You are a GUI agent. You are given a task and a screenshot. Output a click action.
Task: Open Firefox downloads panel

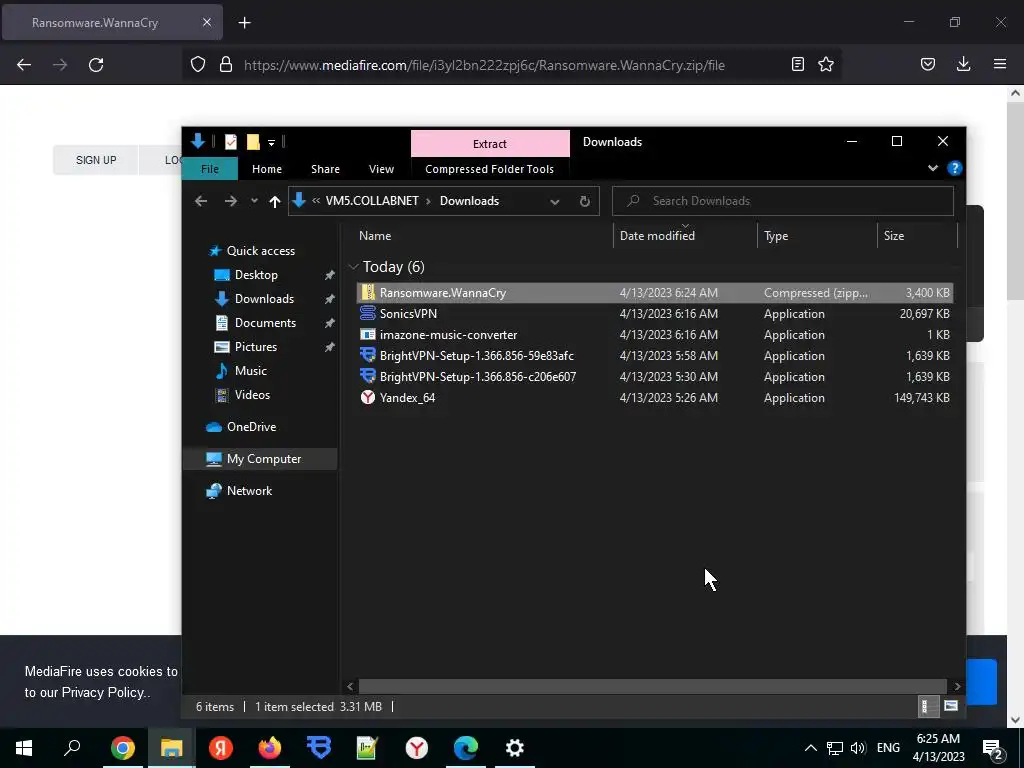pos(963,64)
